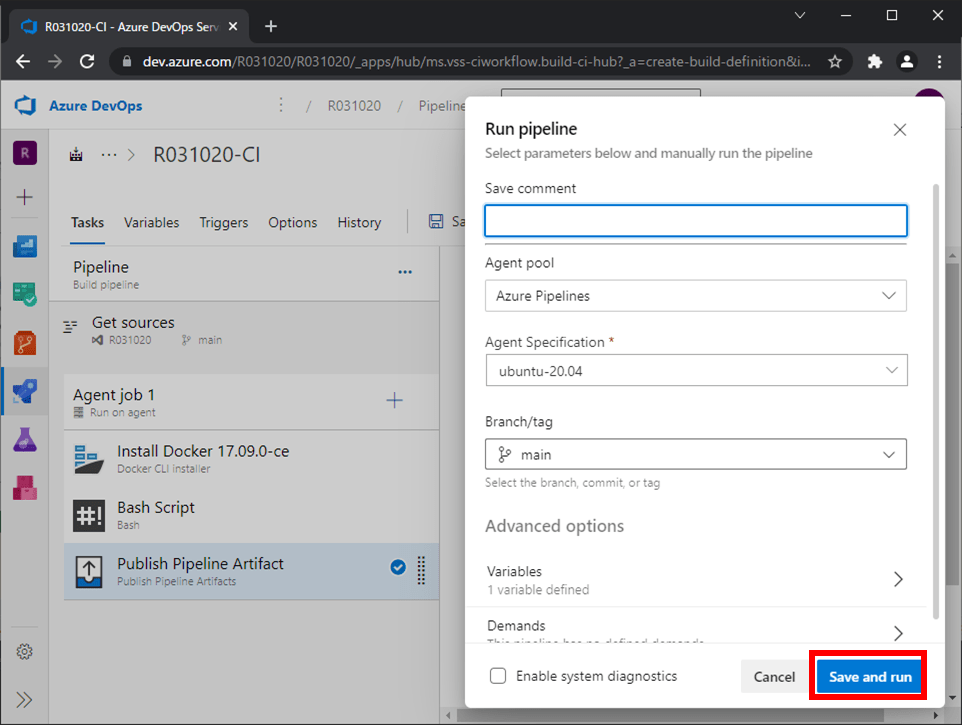
Task: Bookmark this page with the star
Action: 835,61
